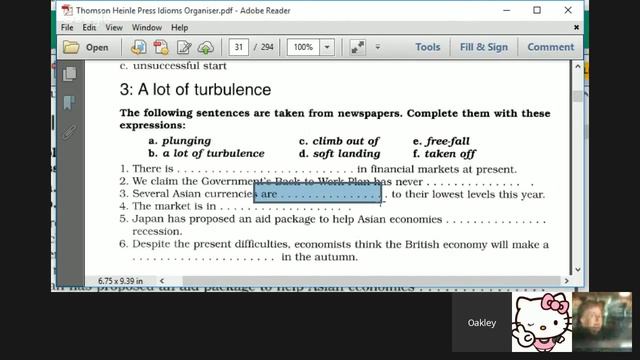Click the horizontal scrollbar right arrow

[567, 281]
